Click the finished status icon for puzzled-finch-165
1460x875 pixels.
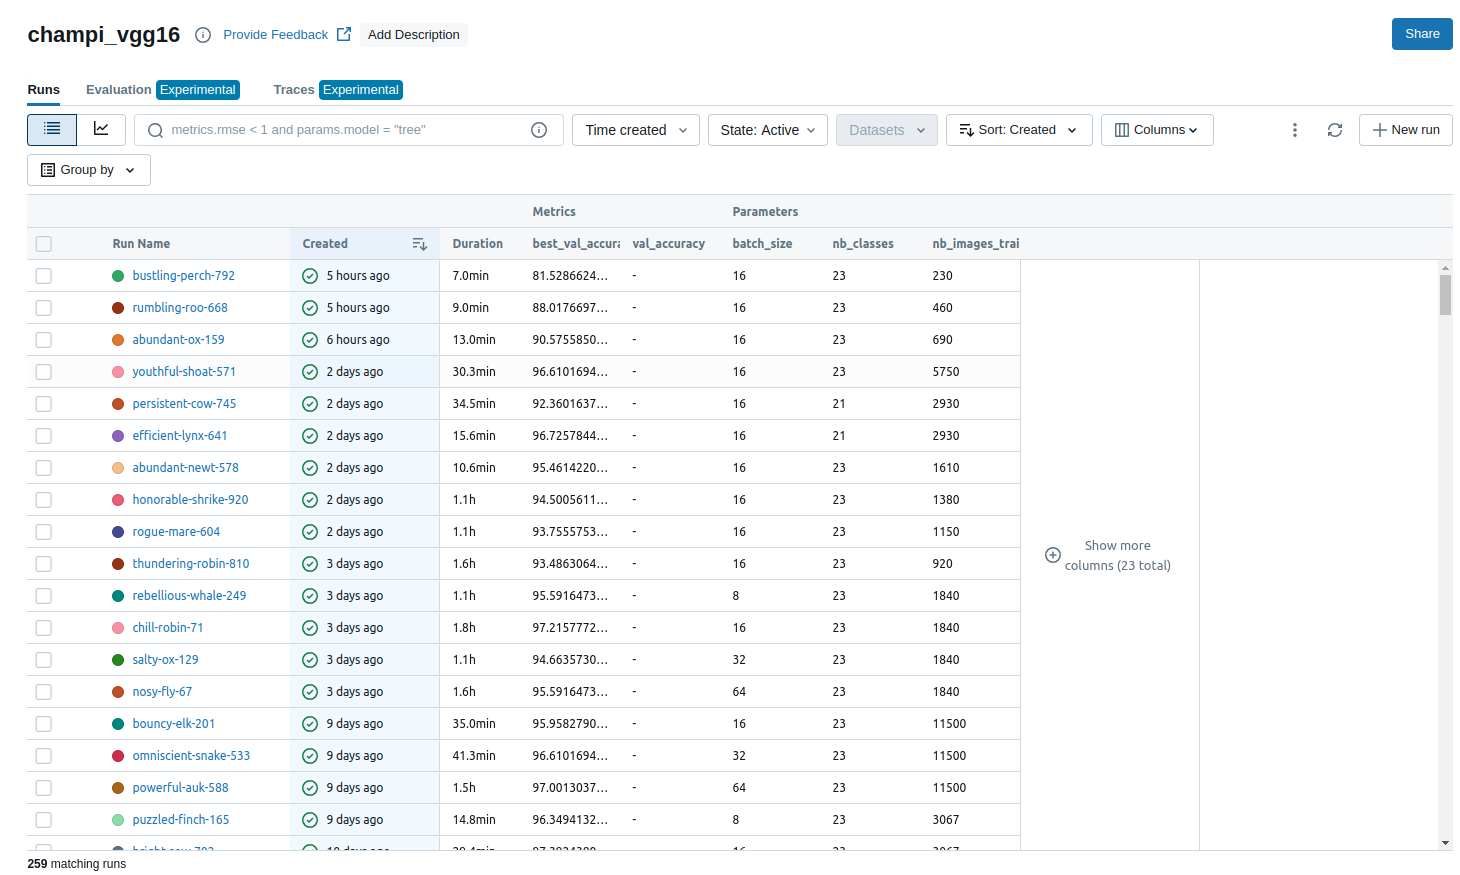pos(310,820)
